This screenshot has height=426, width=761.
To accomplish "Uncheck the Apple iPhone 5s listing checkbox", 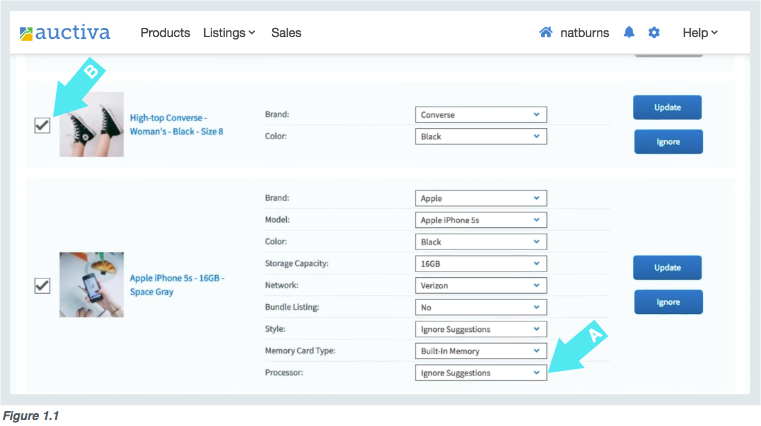I will (42, 285).
